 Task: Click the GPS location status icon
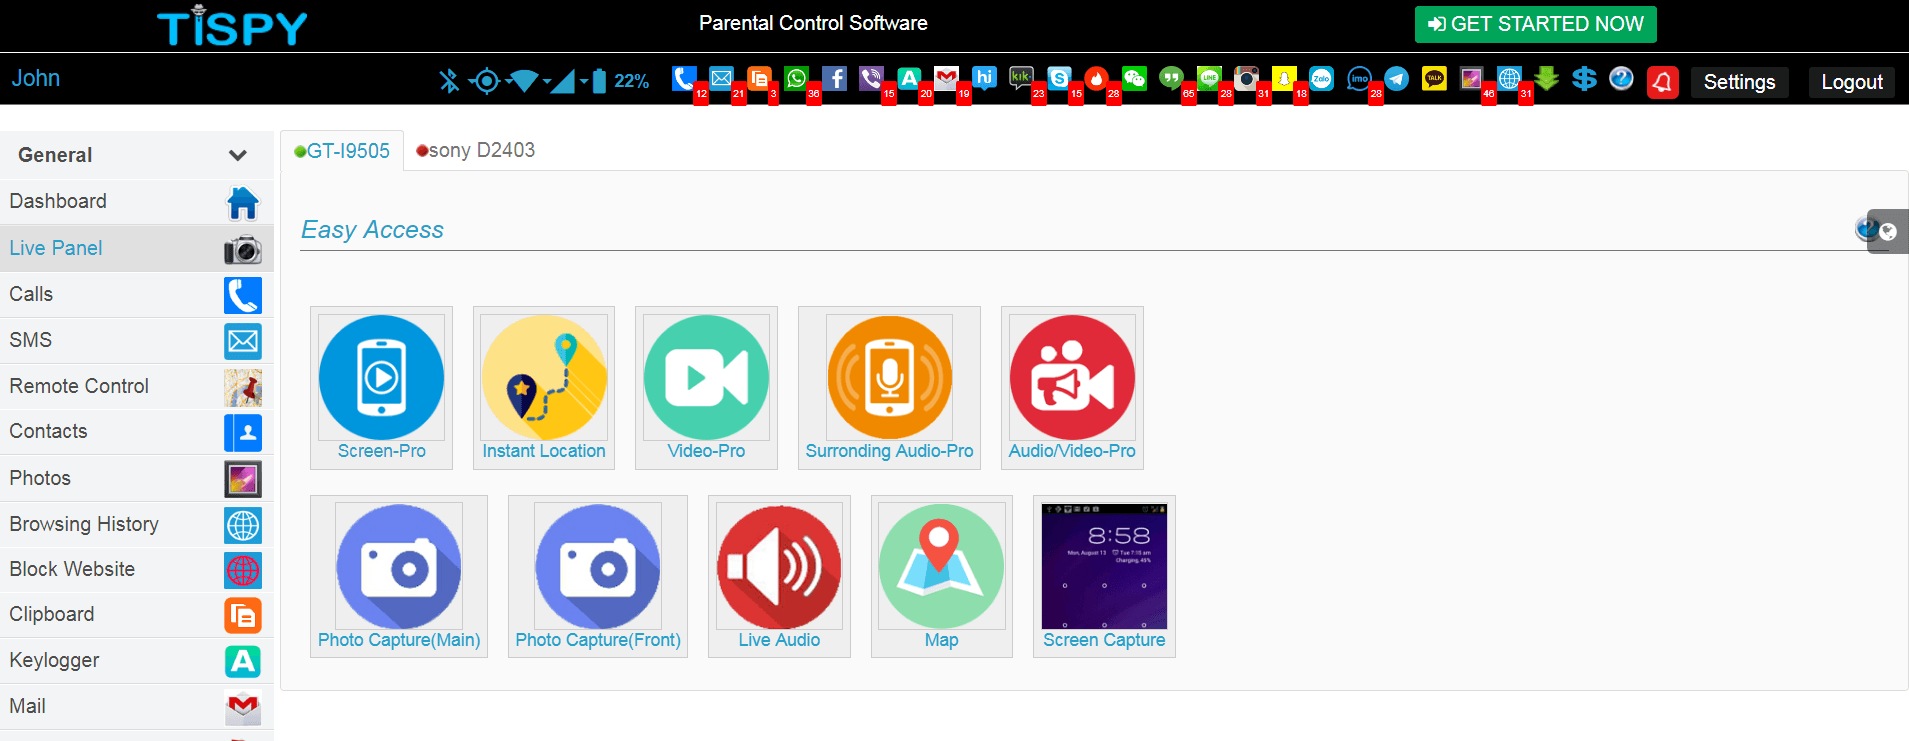click(x=486, y=80)
